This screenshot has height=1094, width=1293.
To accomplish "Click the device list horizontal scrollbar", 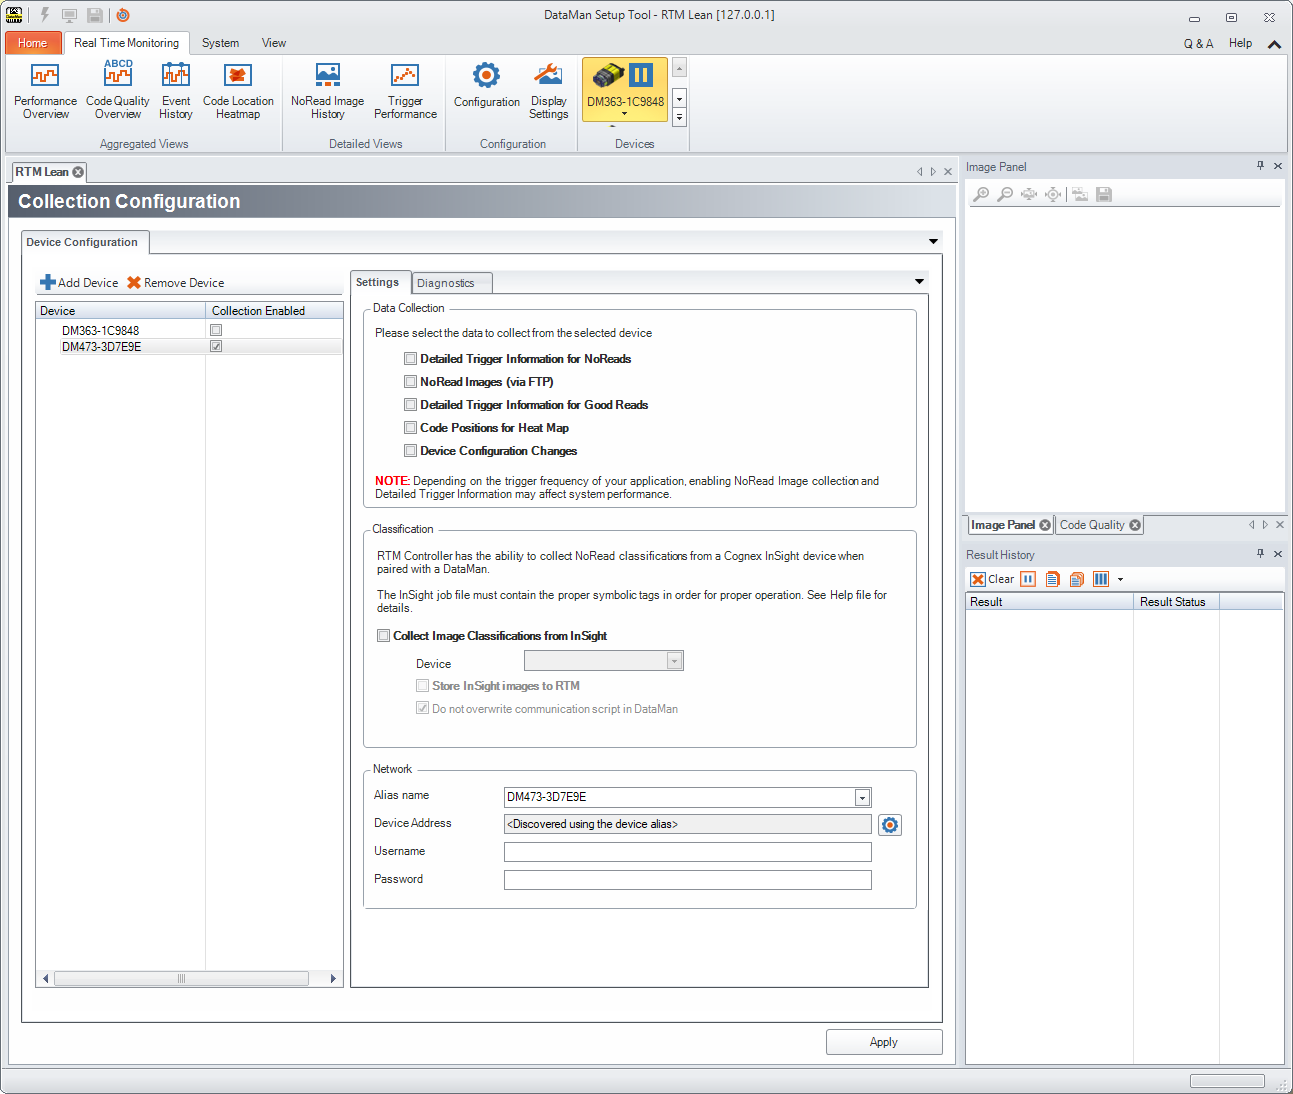I will tap(181, 979).
